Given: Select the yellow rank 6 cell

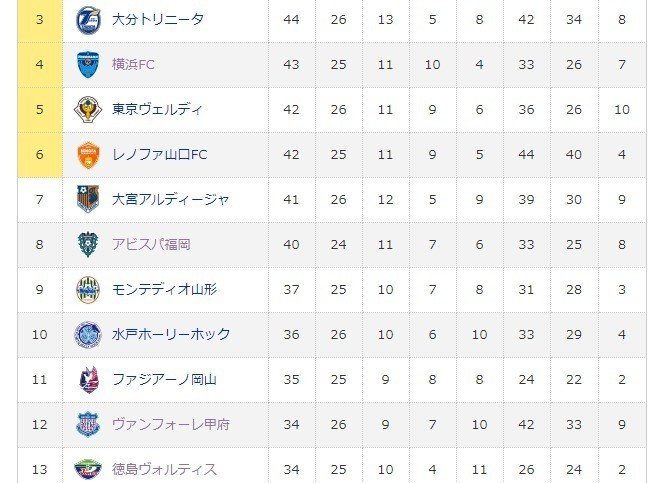Looking at the screenshot, I should (x=40, y=155).
